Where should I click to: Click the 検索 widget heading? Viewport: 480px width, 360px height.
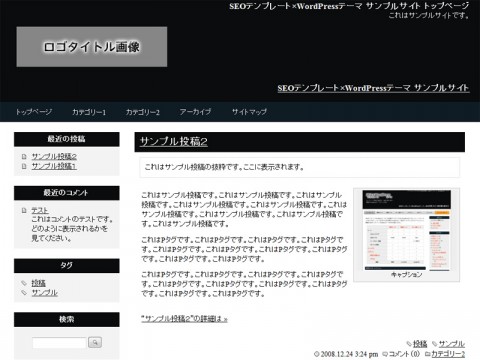[x=67, y=319]
